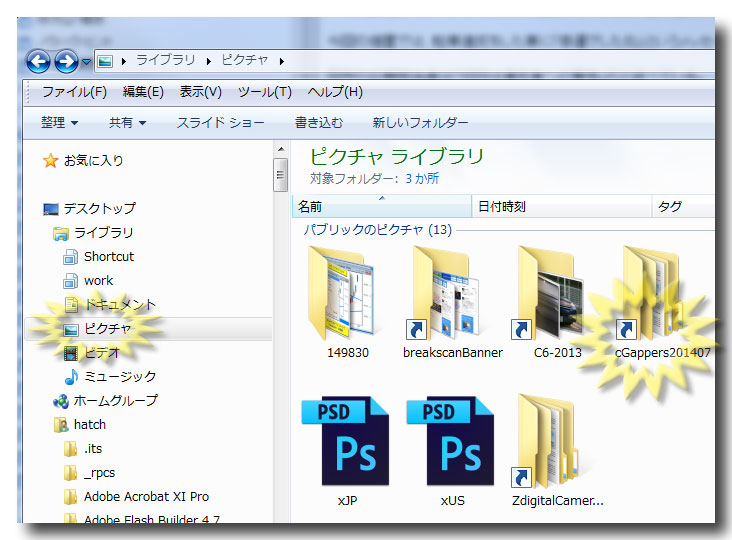Click the Back navigation arrow button
This screenshot has width=732, height=540.
(38, 61)
